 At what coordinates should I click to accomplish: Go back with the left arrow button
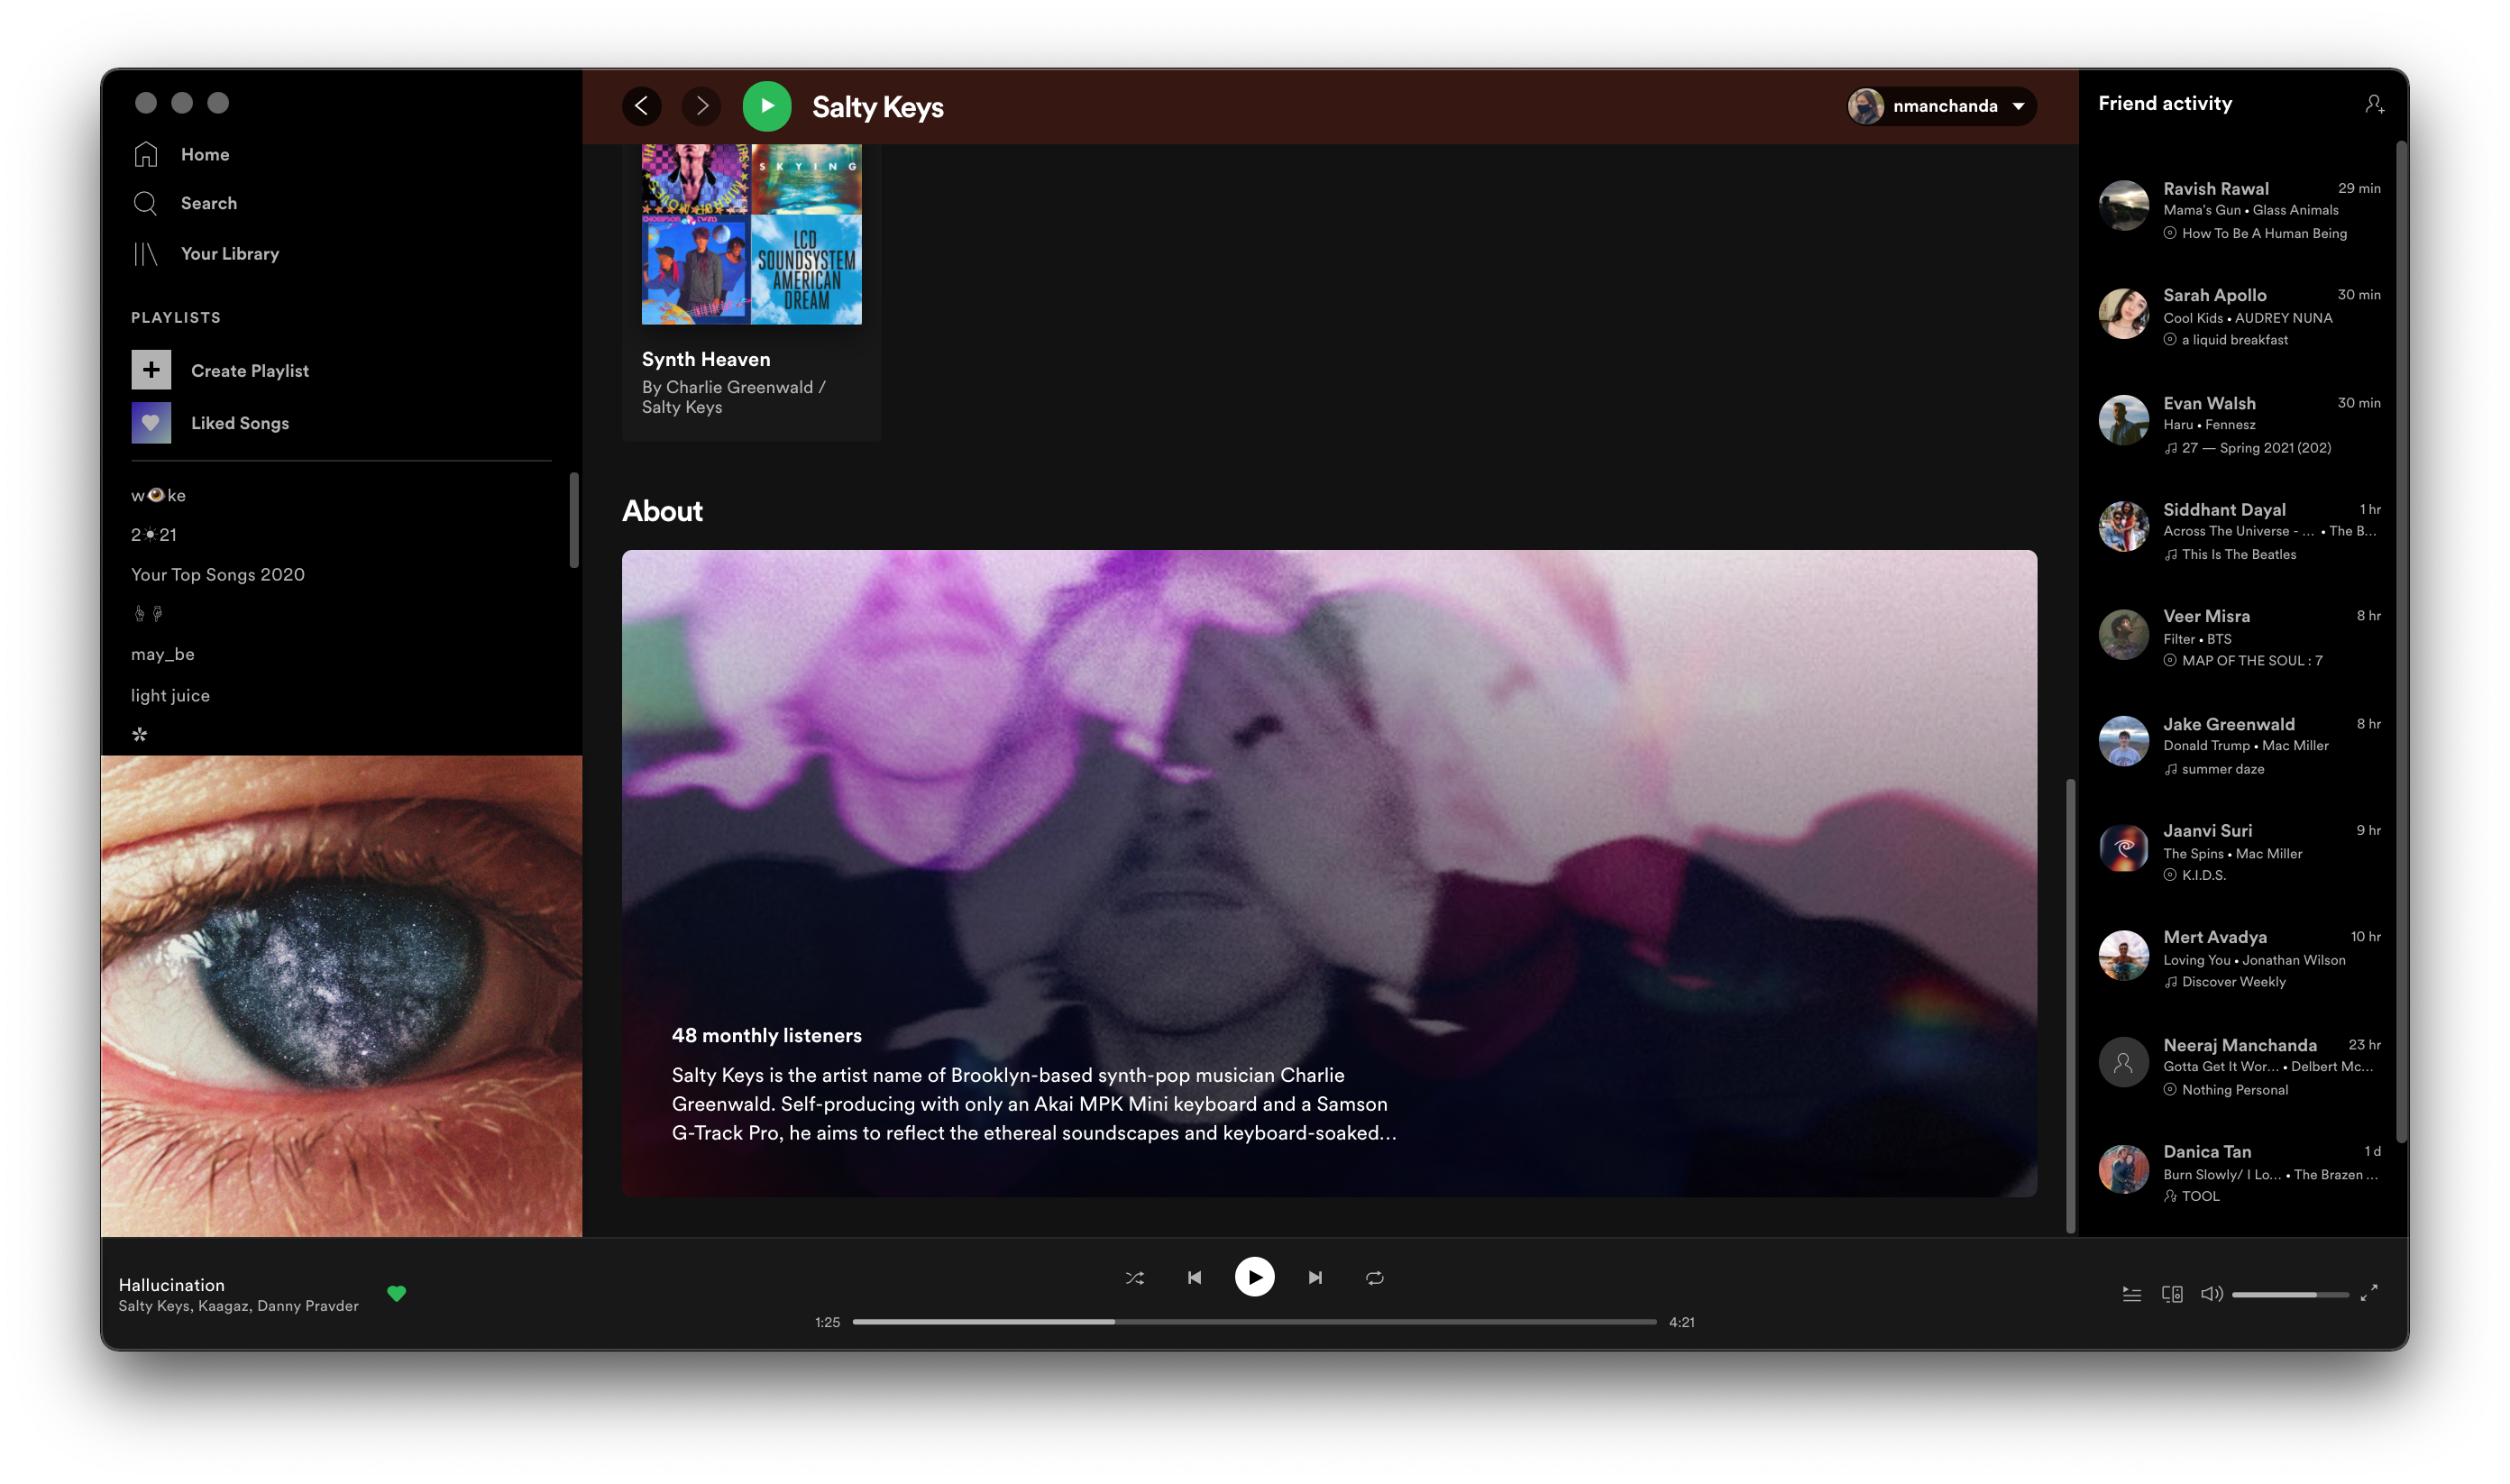coord(641,106)
